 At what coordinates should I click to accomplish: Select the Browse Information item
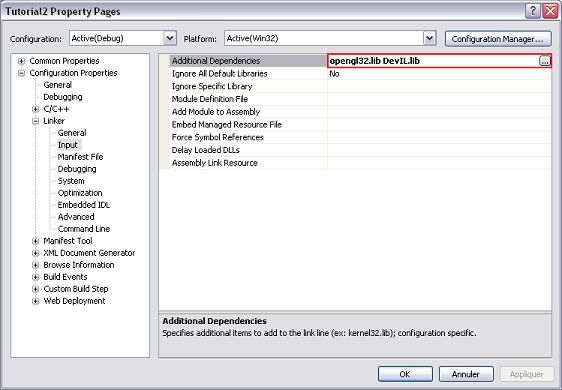tap(79, 265)
